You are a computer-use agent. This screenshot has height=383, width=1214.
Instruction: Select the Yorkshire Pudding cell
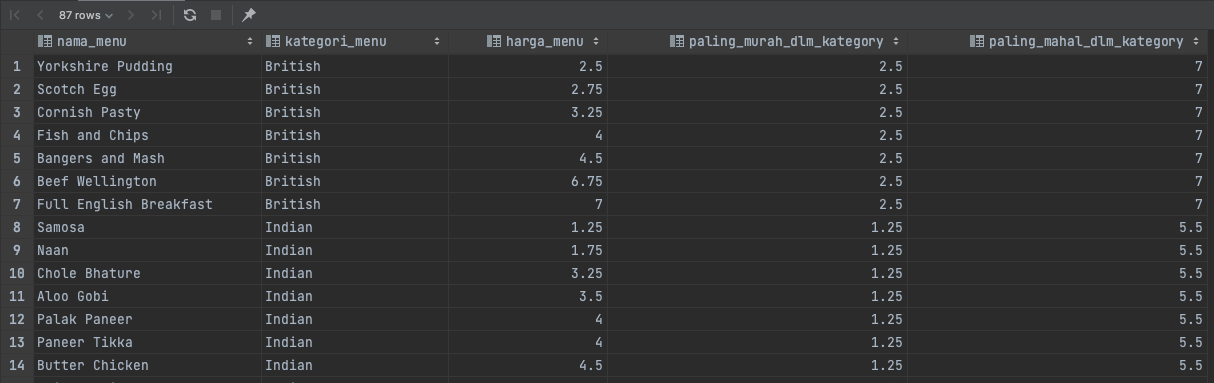pos(146,66)
